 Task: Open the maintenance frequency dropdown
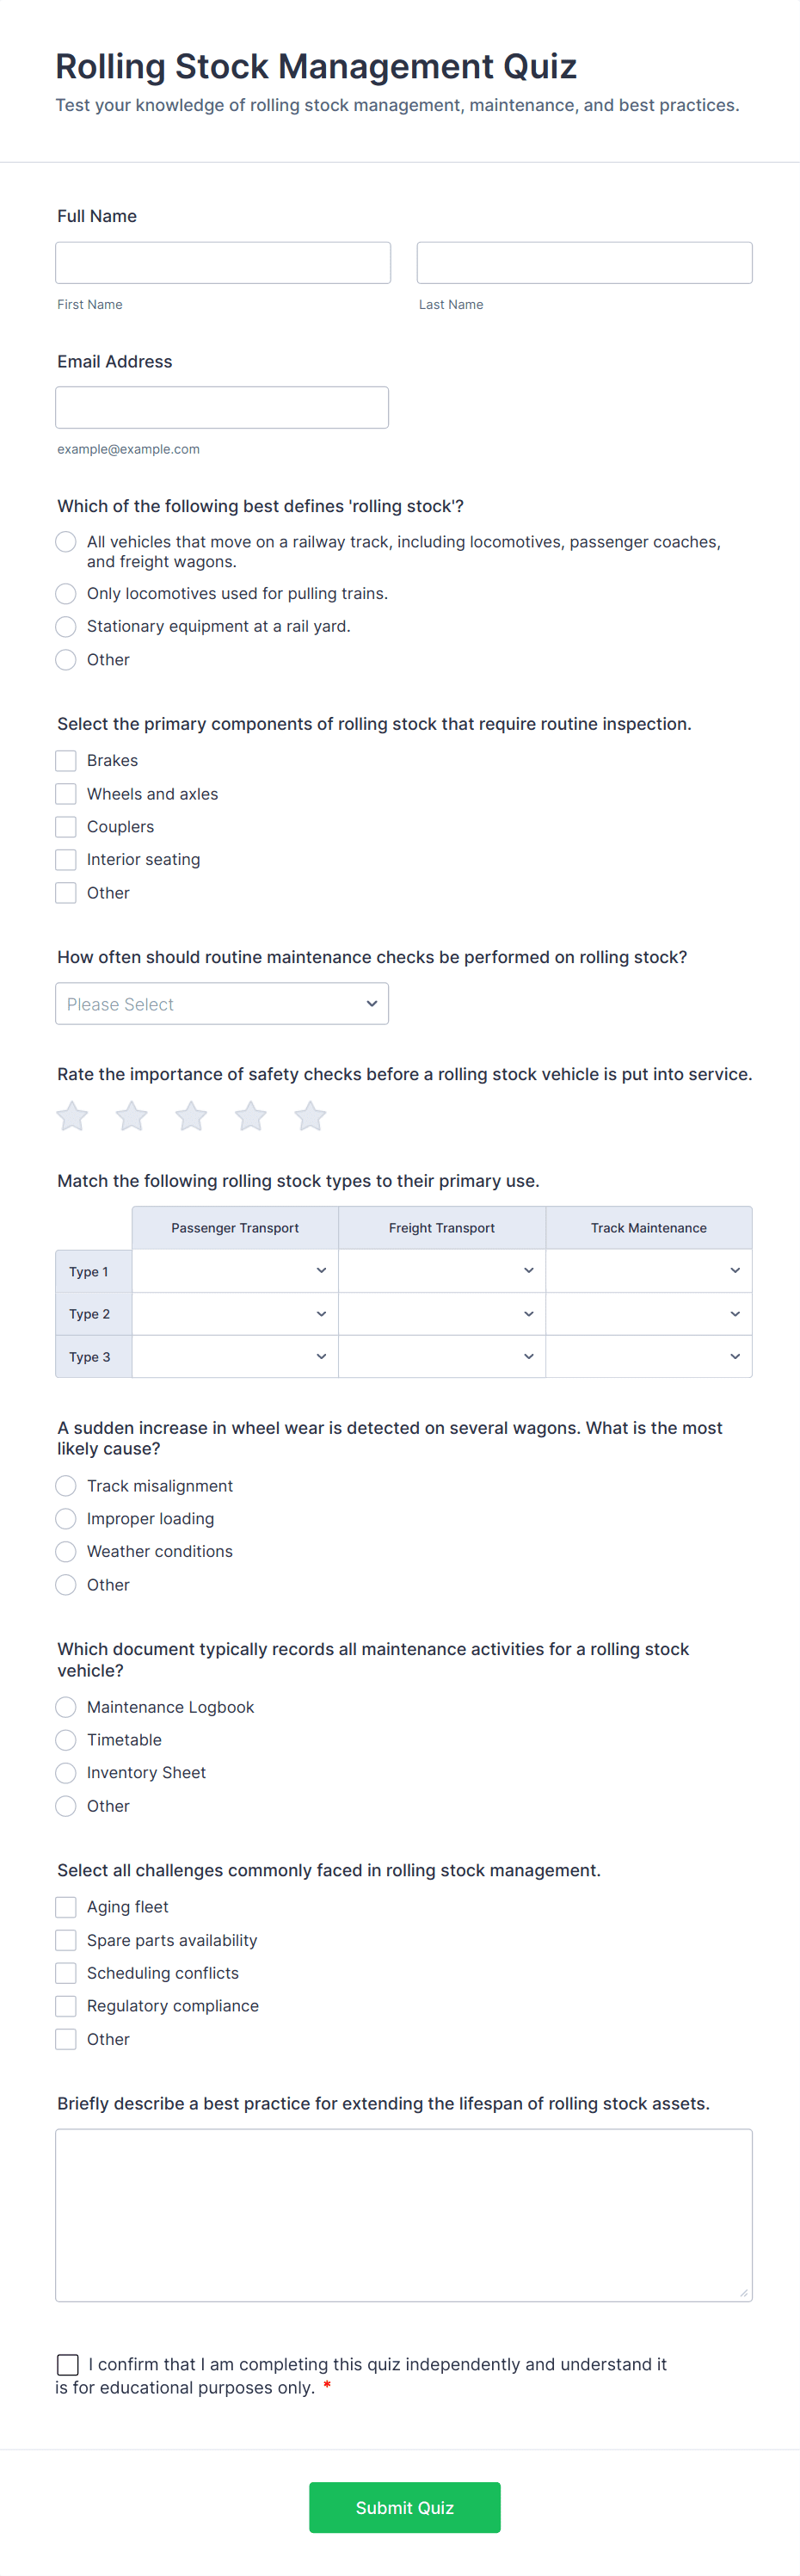(x=221, y=1003)
